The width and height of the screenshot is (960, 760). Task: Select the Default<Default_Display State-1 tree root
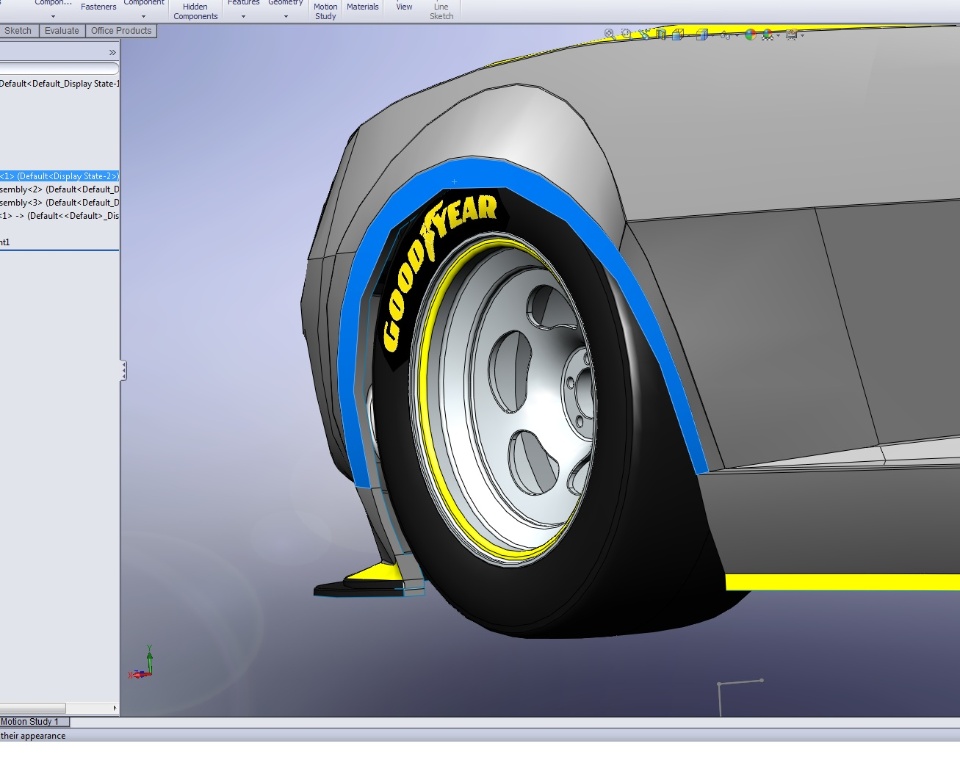pyautogui.click(x=59, y=83)
